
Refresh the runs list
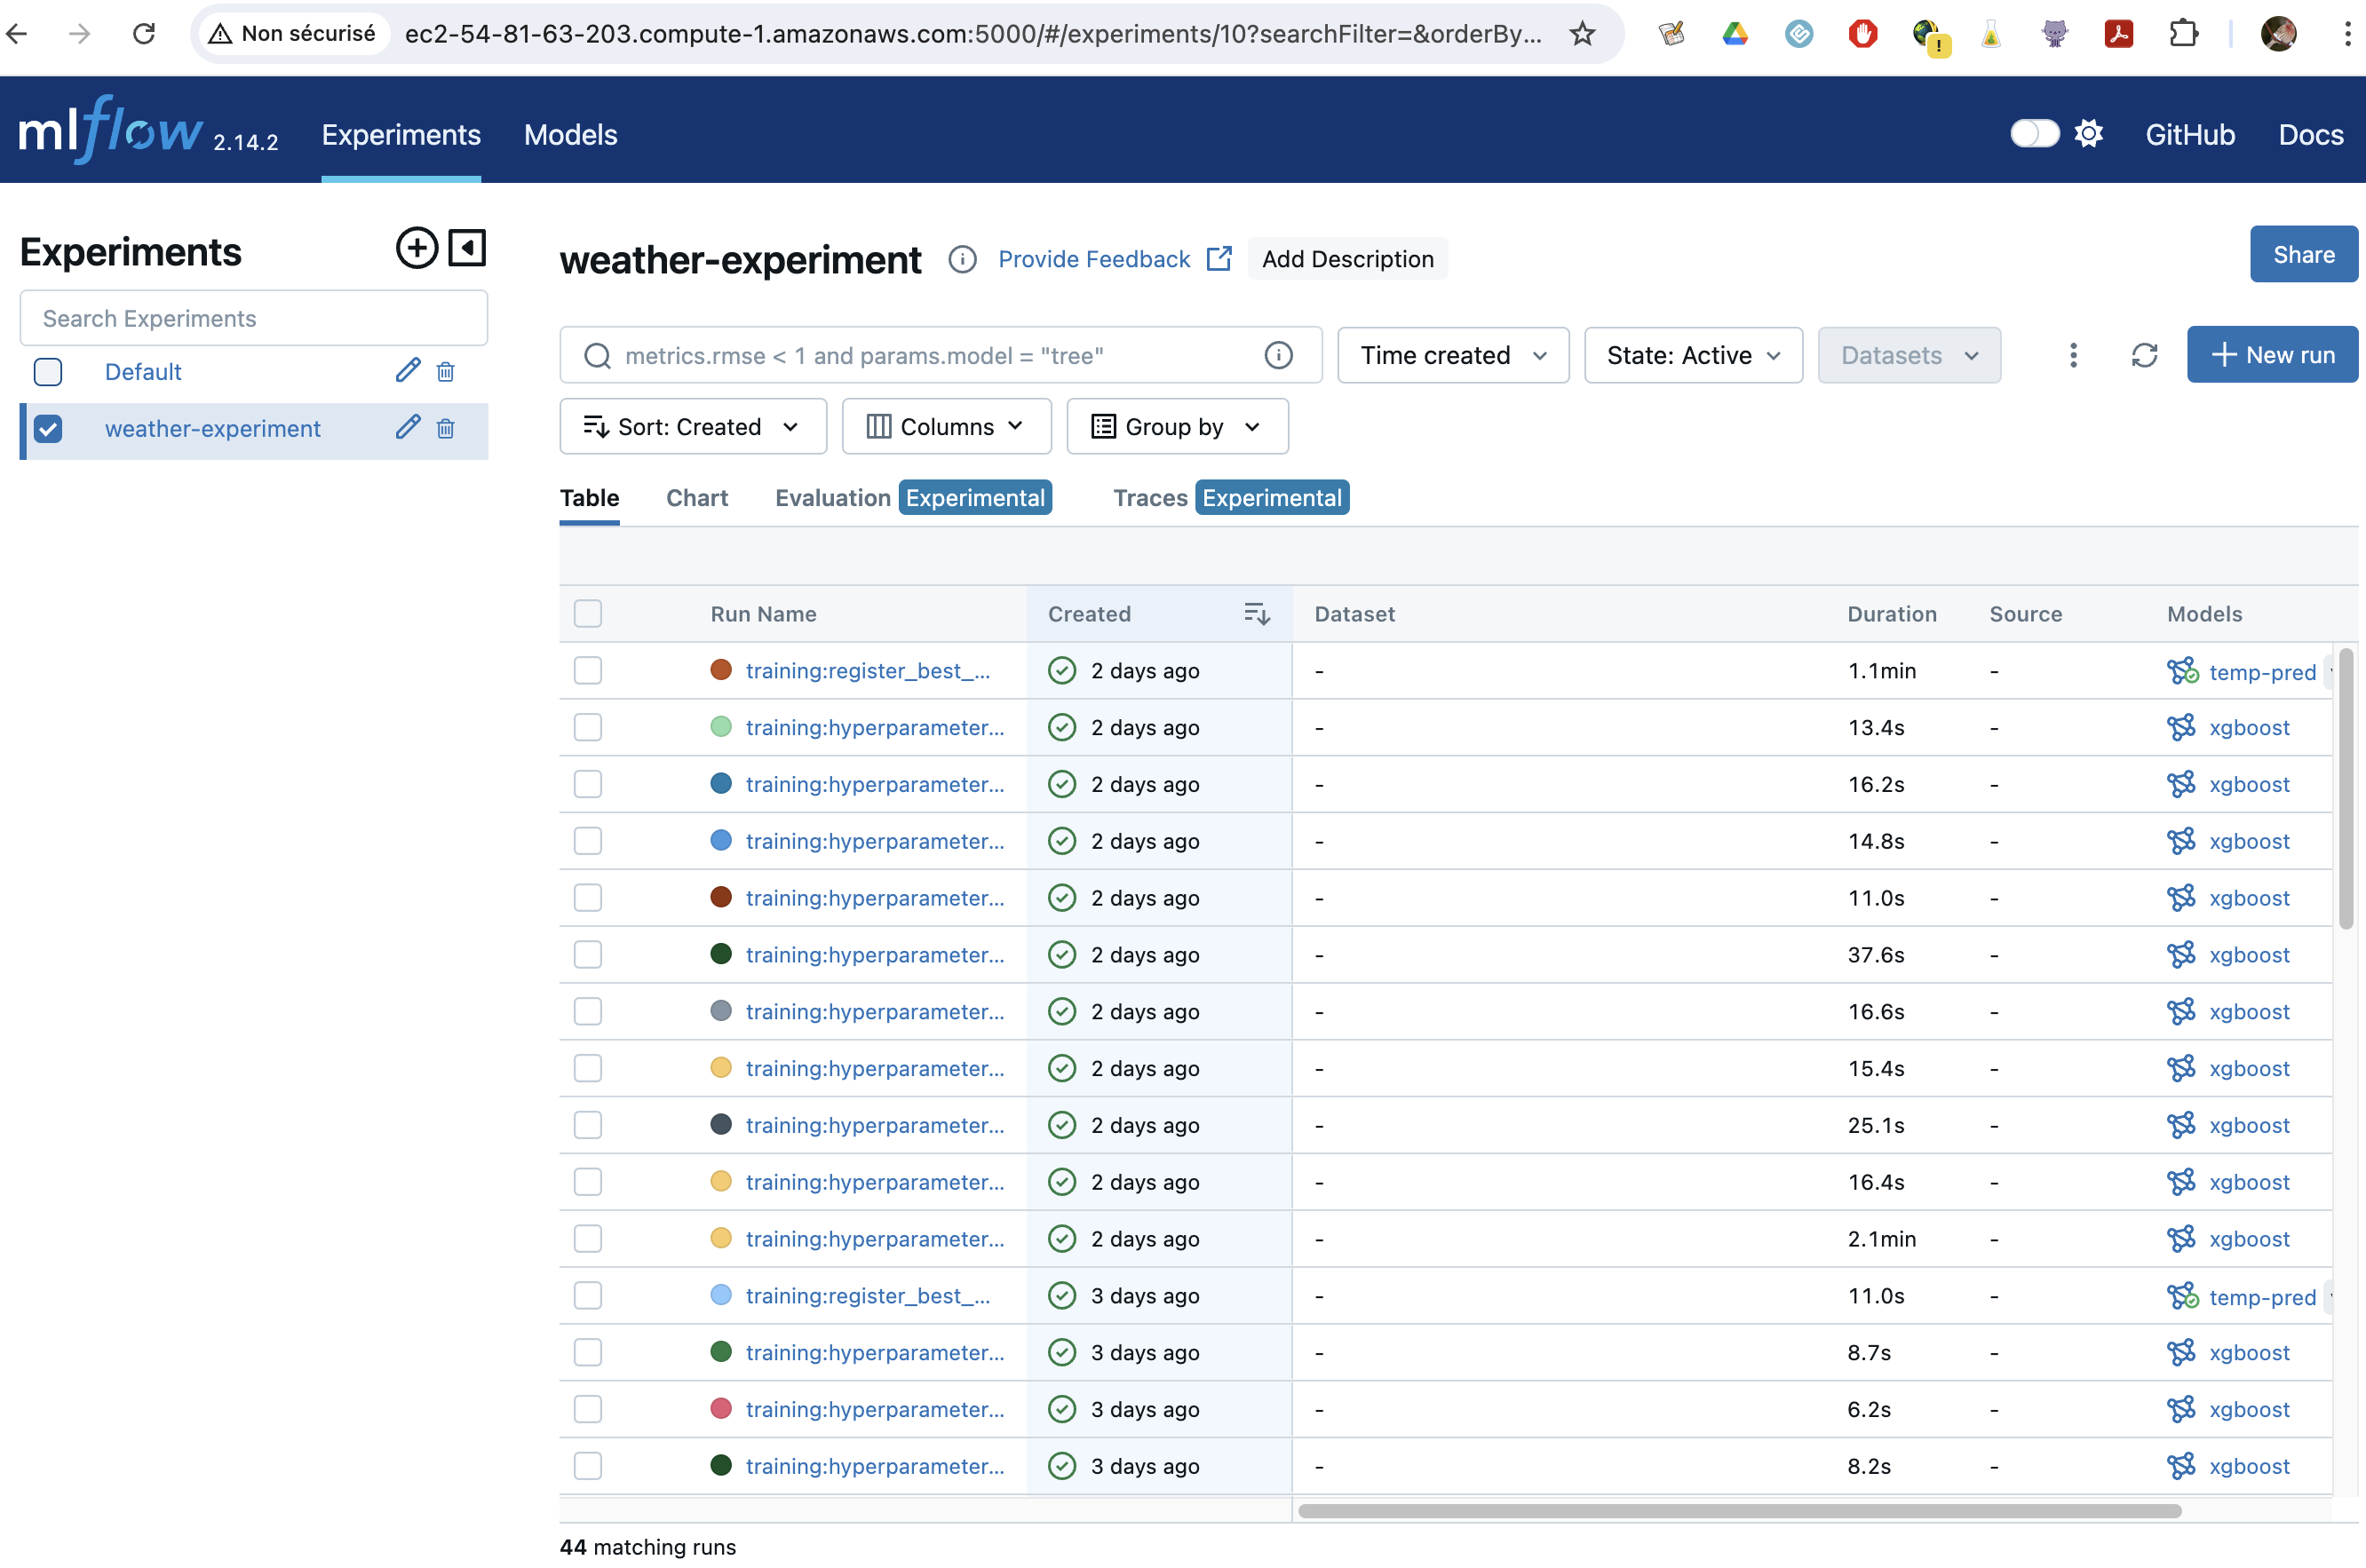coord(2144,355)
